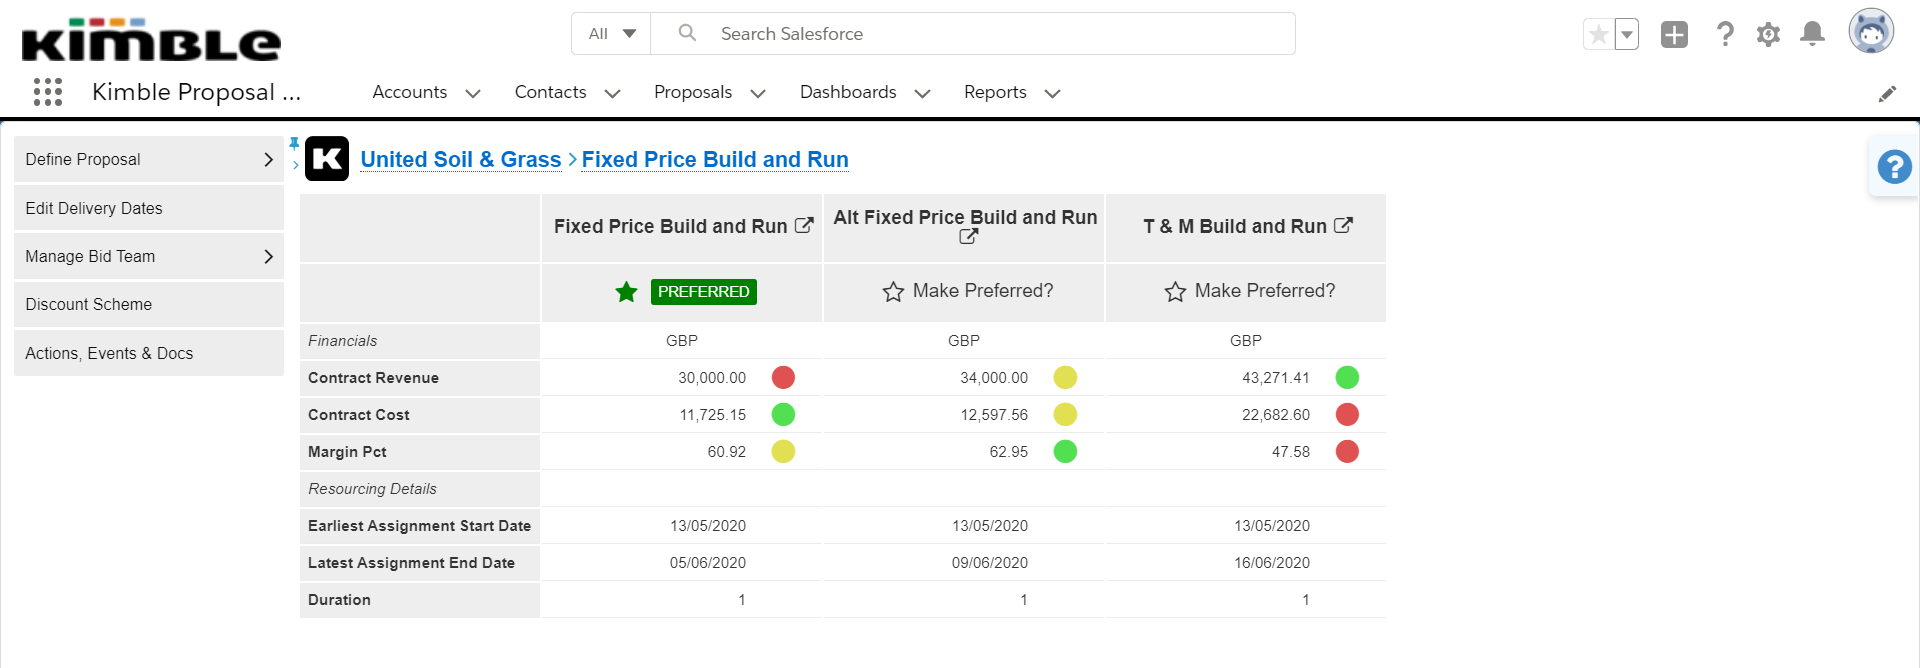This screenshot has height=668, width=1920.
Task: Click green indicator for Contract Cost 11,725.15
Action: pos(783,414)
